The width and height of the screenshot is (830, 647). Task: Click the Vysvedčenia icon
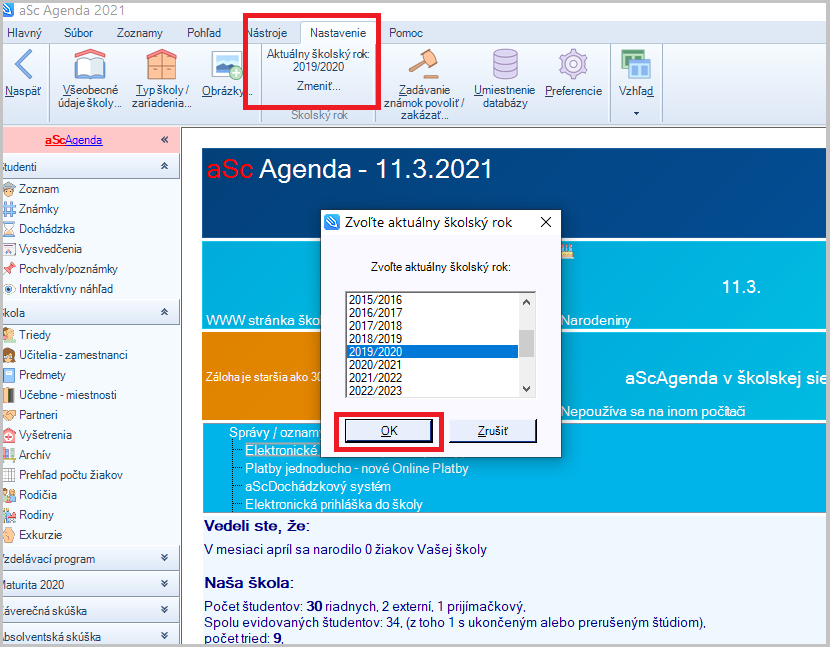point(9,249)
